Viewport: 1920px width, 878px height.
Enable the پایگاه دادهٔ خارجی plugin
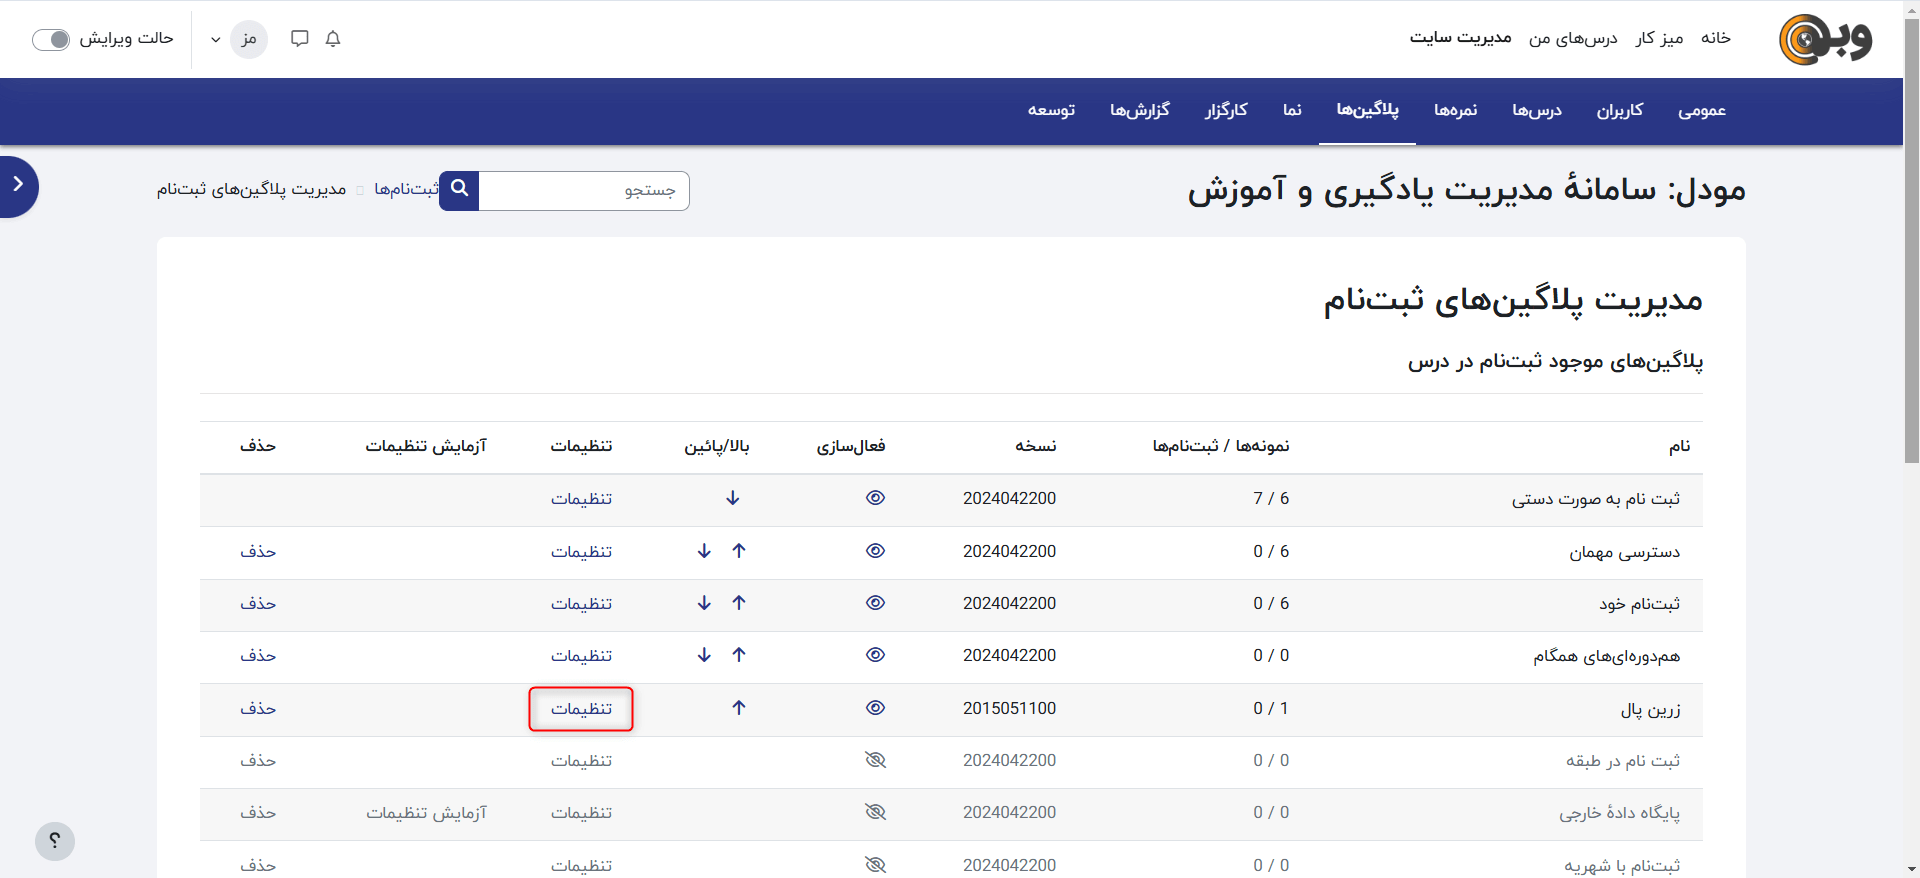(875, 812)
